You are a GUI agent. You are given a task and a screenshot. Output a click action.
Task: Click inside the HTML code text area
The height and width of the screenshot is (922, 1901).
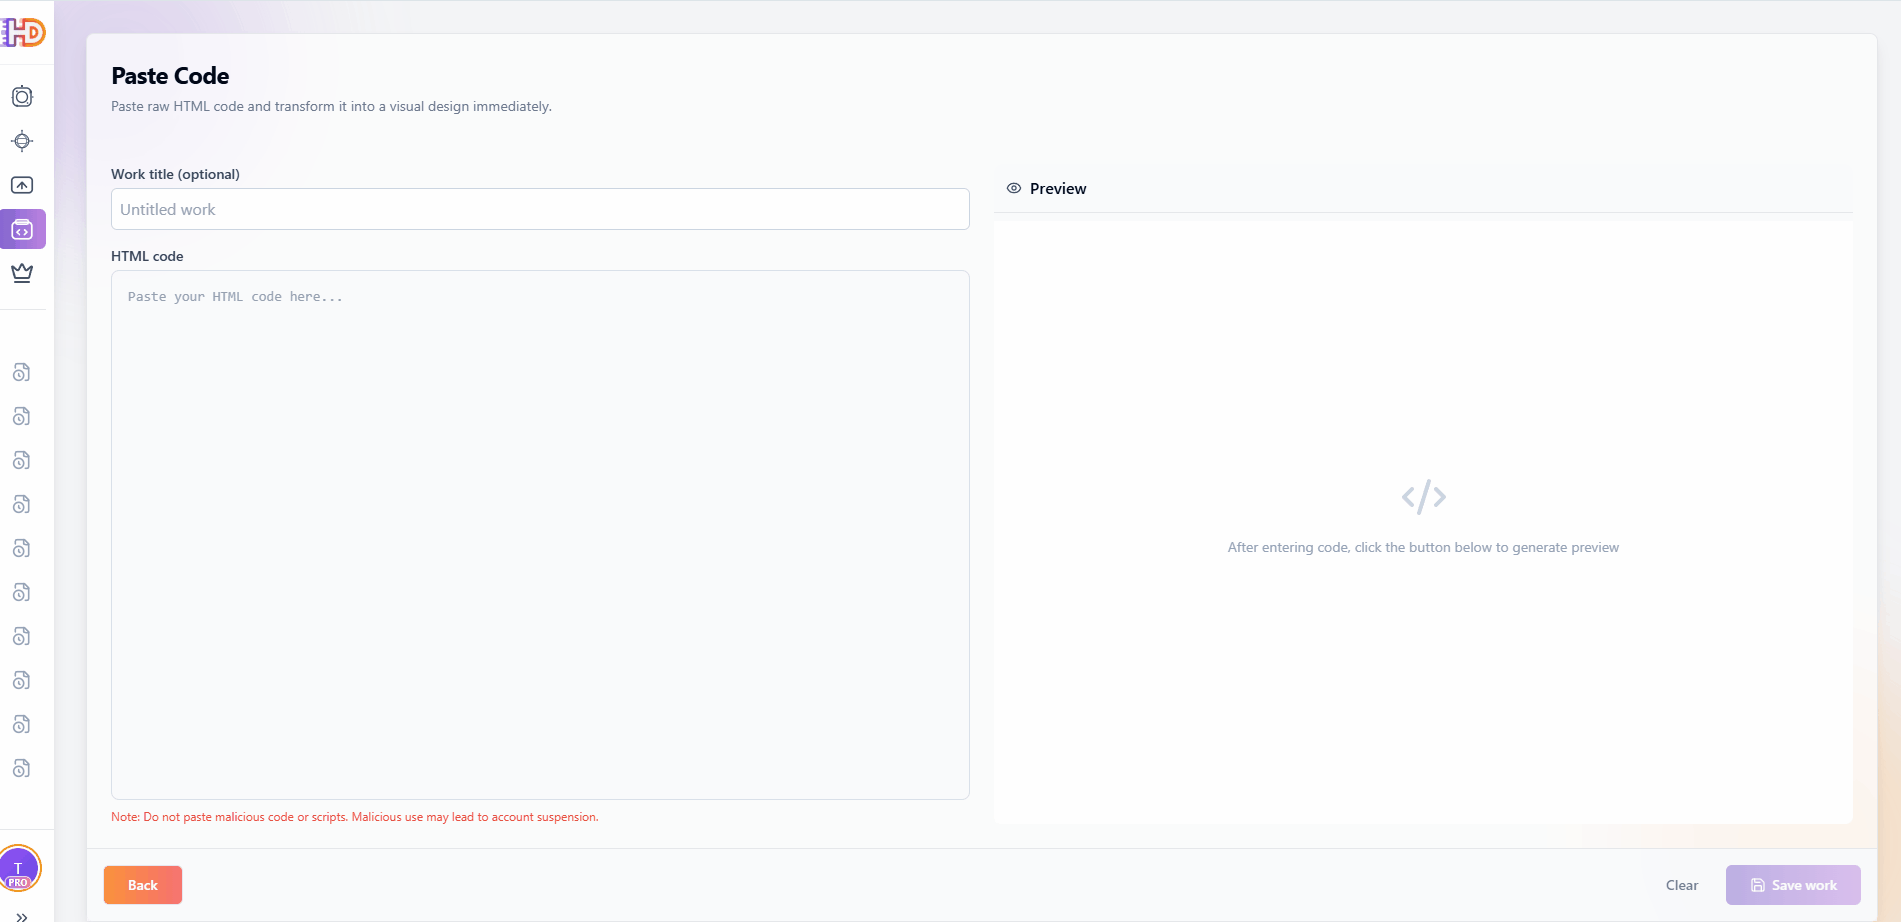pyautogui.click(x=540, y=535)
